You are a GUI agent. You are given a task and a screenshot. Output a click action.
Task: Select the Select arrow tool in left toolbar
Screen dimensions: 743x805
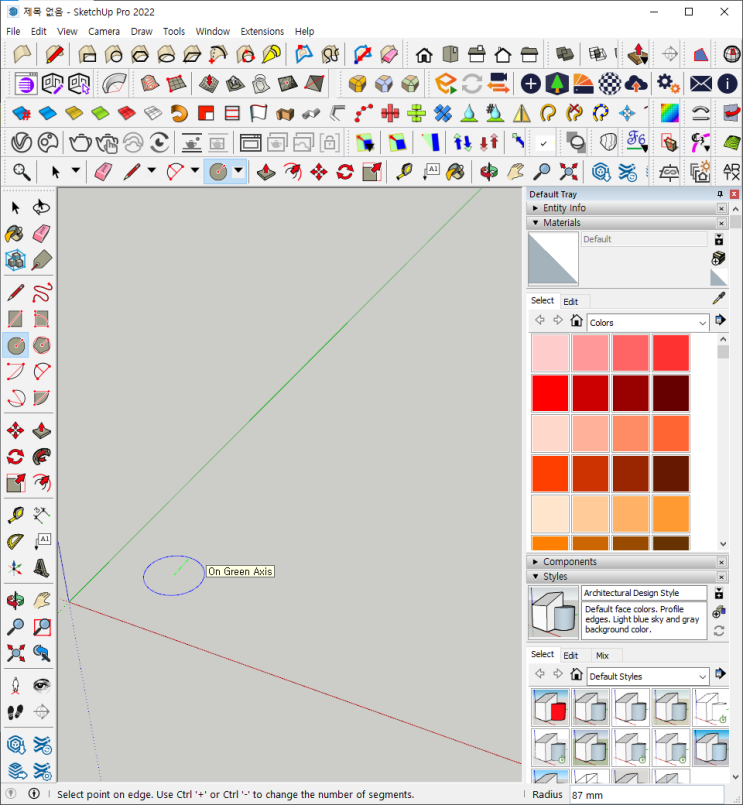[15, 207]
